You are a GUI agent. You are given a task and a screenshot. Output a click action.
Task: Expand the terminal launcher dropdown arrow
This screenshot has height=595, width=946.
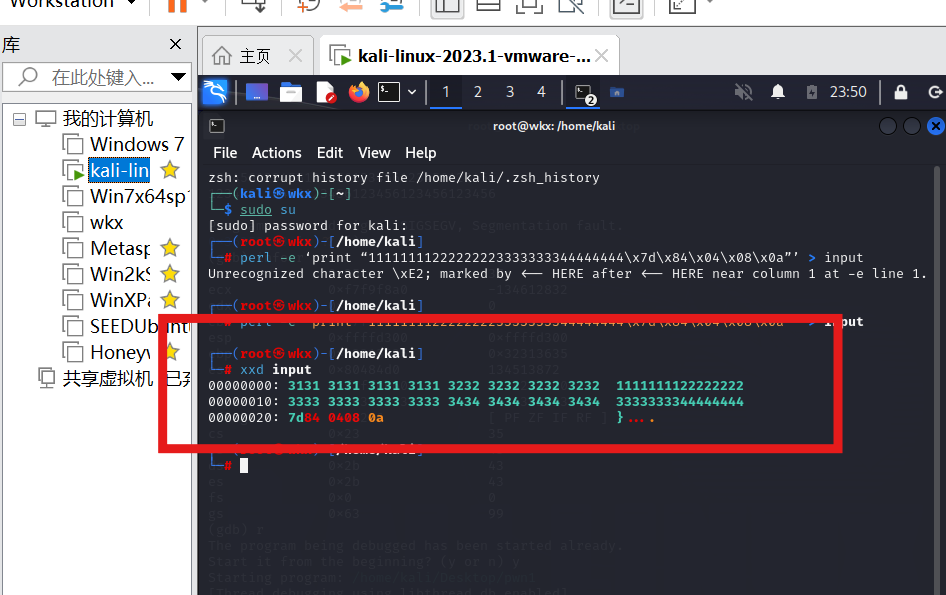coord(412,92)
